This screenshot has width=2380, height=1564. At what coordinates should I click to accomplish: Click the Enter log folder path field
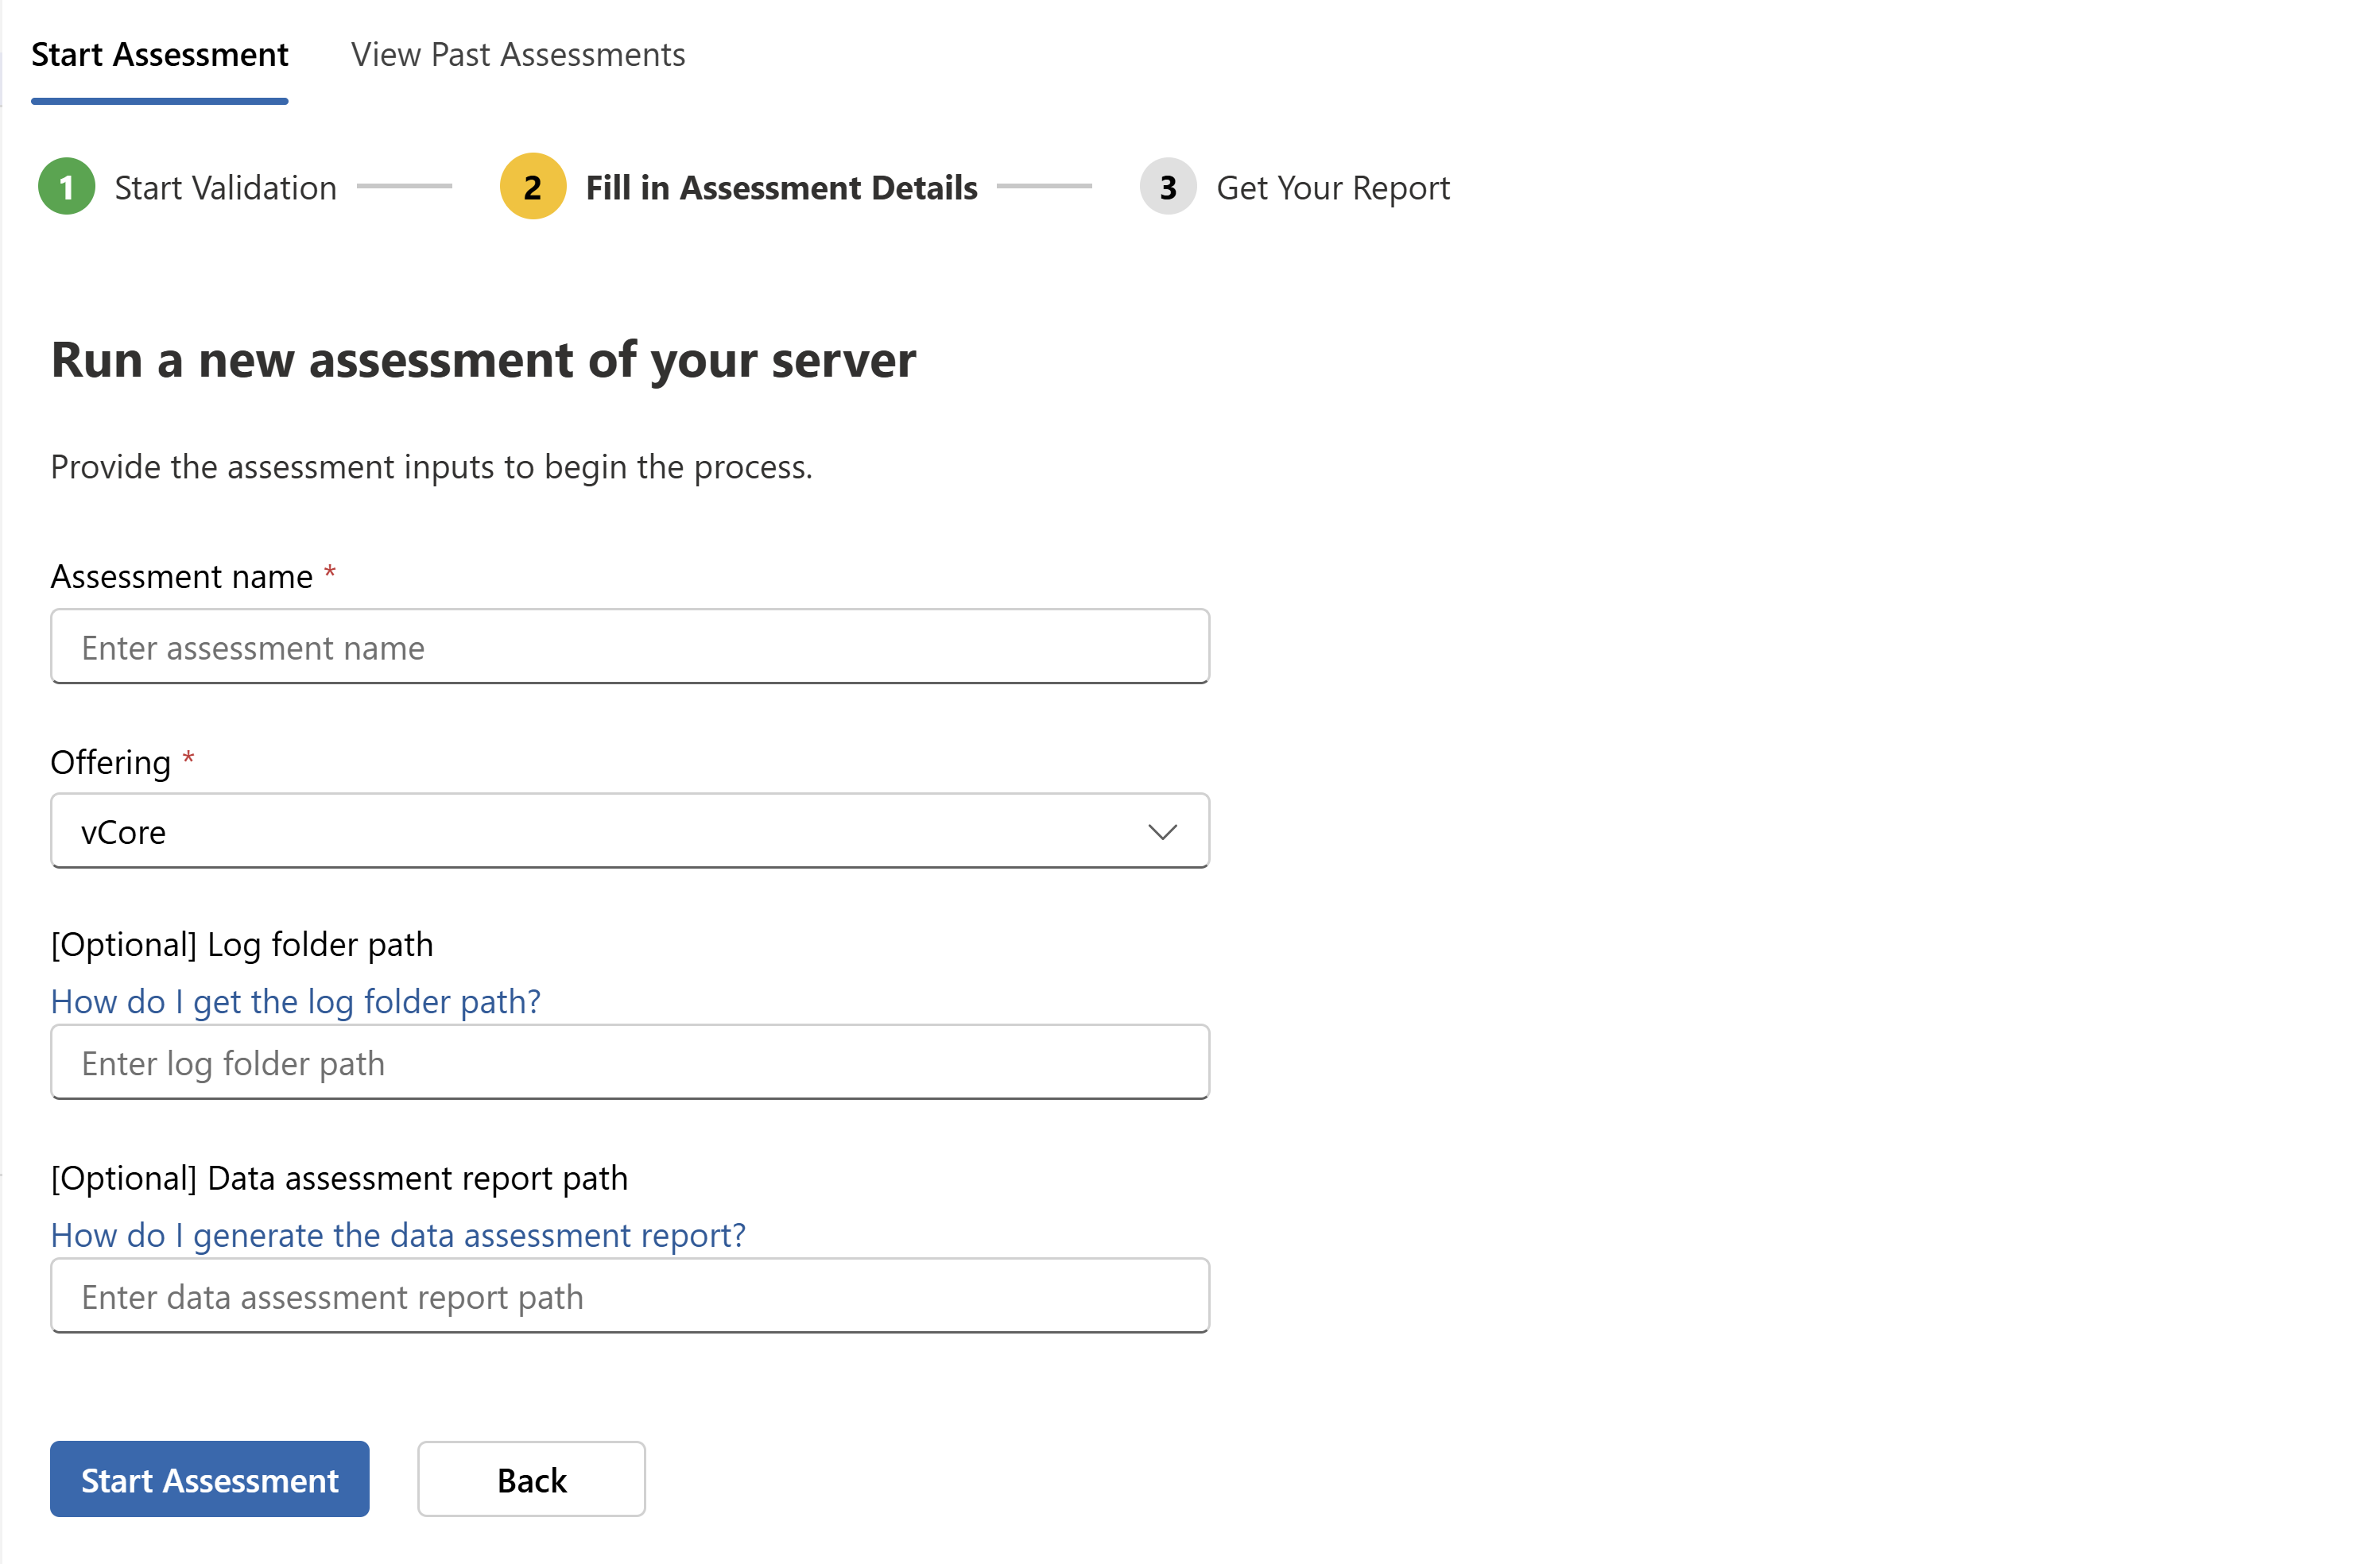(x=629, y=1062)
